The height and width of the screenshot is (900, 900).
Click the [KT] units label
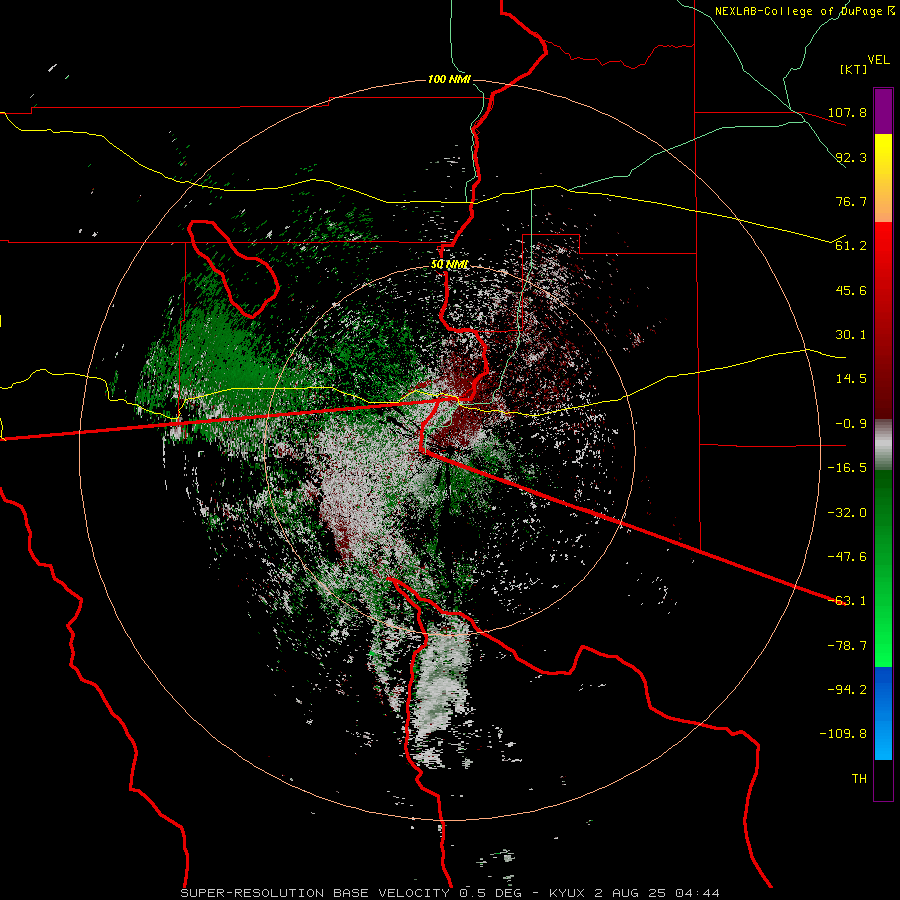tap(853, 69)
